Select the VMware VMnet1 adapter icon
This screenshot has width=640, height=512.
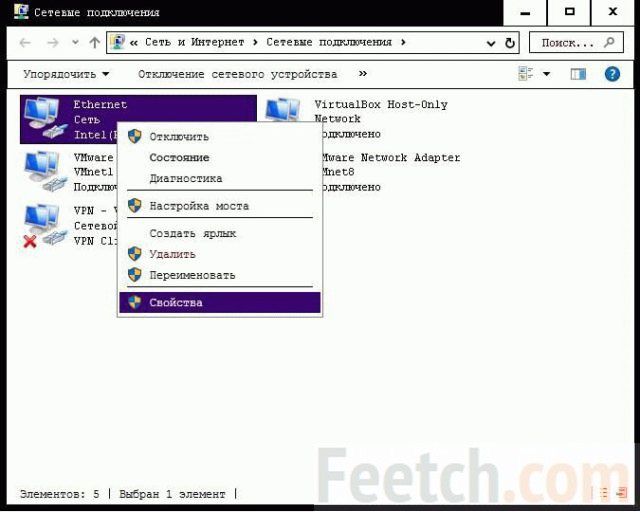pos(45,171)
